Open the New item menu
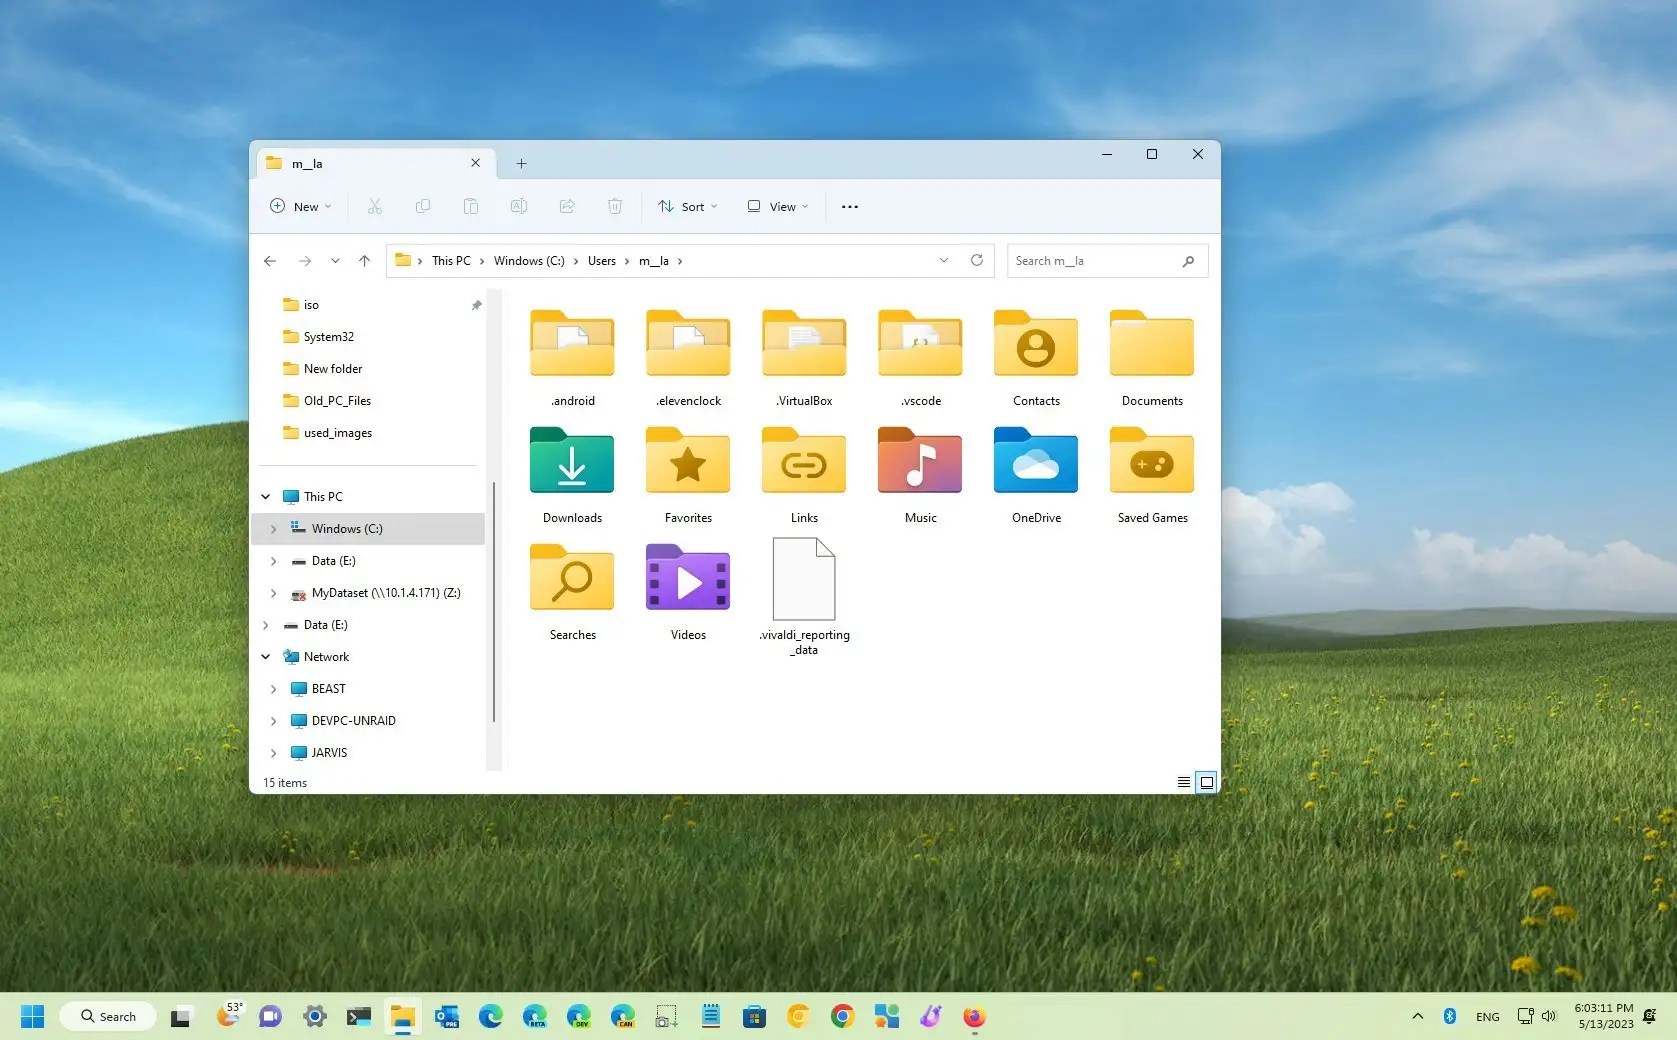 tap(298, 206)
